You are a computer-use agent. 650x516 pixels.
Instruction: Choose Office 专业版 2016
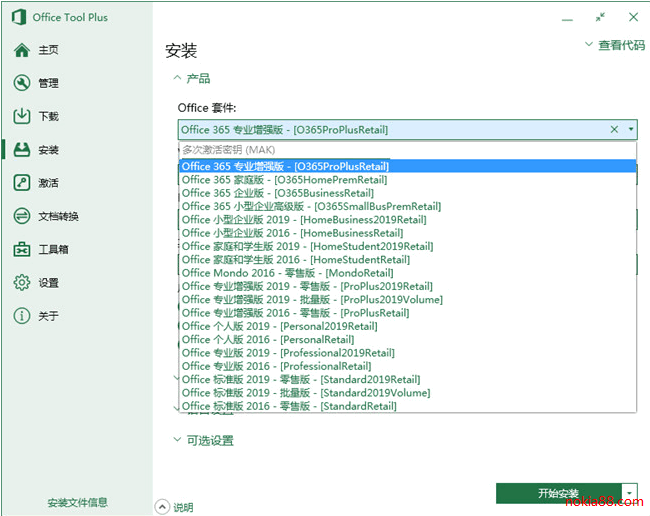point(408,366)
